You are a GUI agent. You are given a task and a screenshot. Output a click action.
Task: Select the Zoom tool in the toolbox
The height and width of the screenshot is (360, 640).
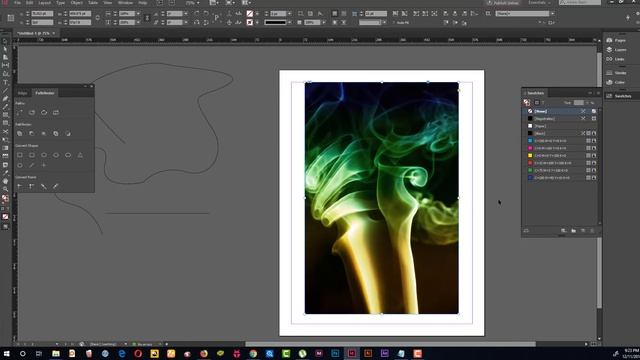[x=5, y=189]
